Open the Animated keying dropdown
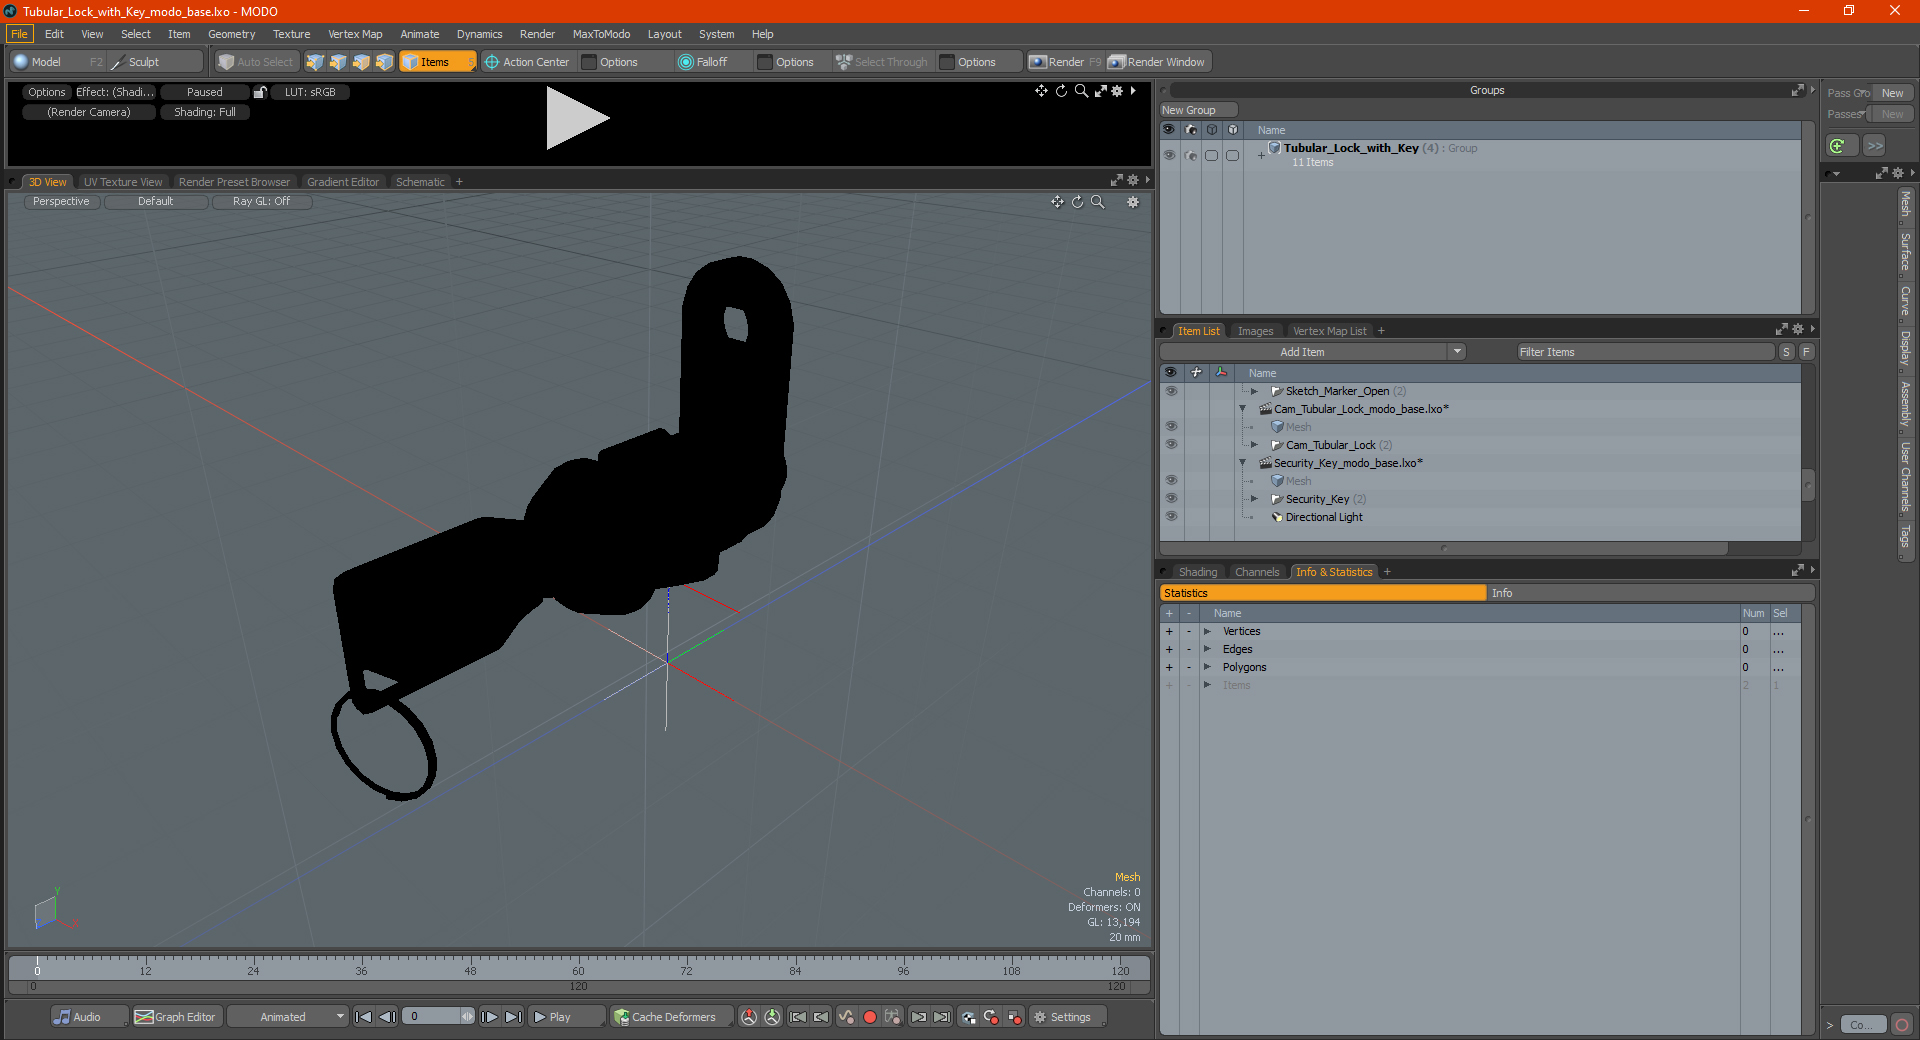The height and width of the screenshot is (1040, 1920). (x=288, y=1017)
